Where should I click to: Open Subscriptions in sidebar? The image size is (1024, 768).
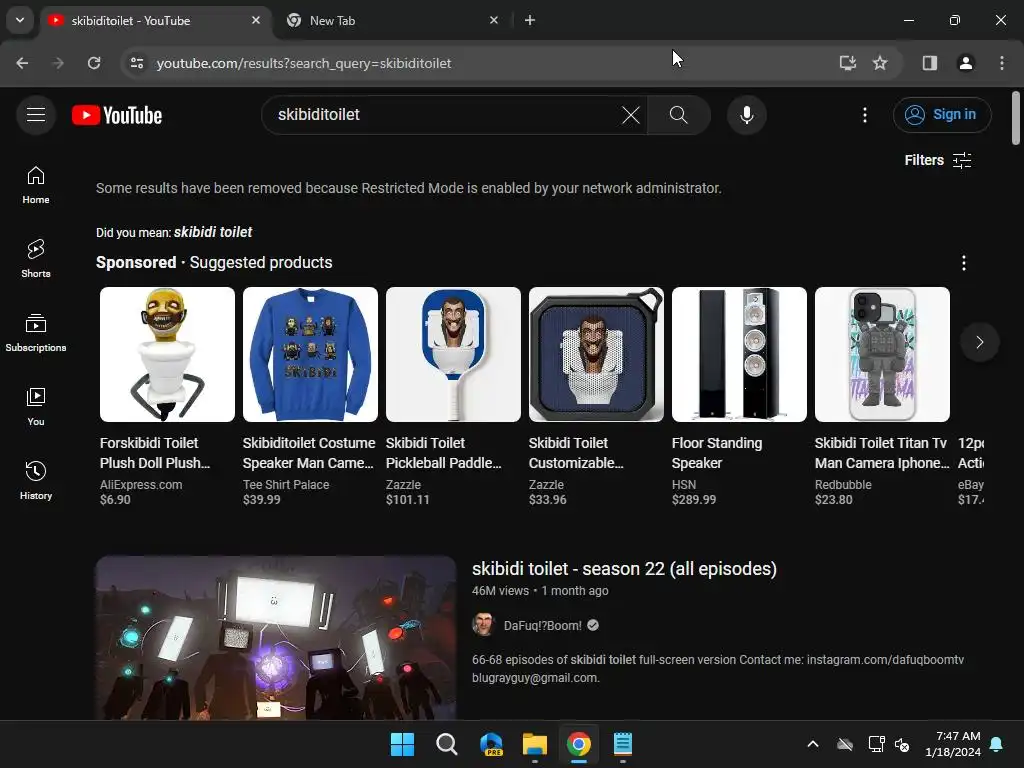[36, 332]
